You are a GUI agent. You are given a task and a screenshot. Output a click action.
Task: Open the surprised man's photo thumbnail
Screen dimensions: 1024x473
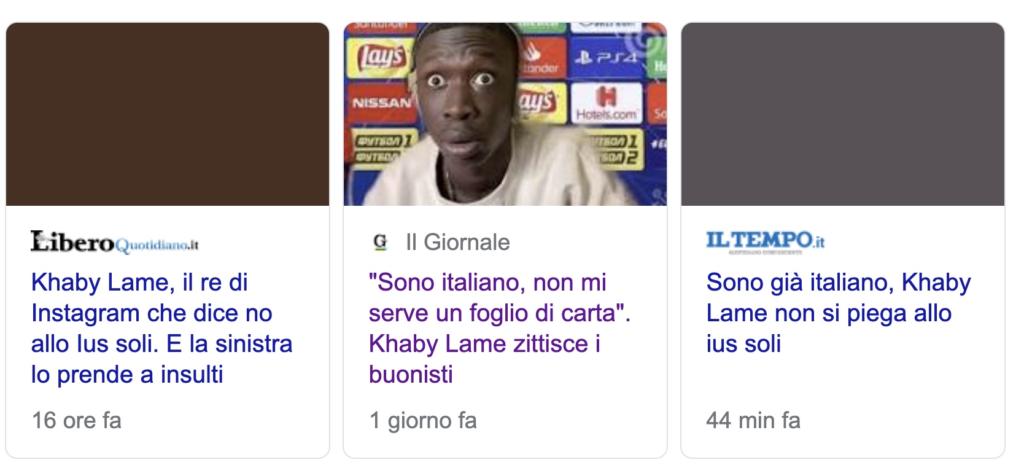click(x=505, y=114)
